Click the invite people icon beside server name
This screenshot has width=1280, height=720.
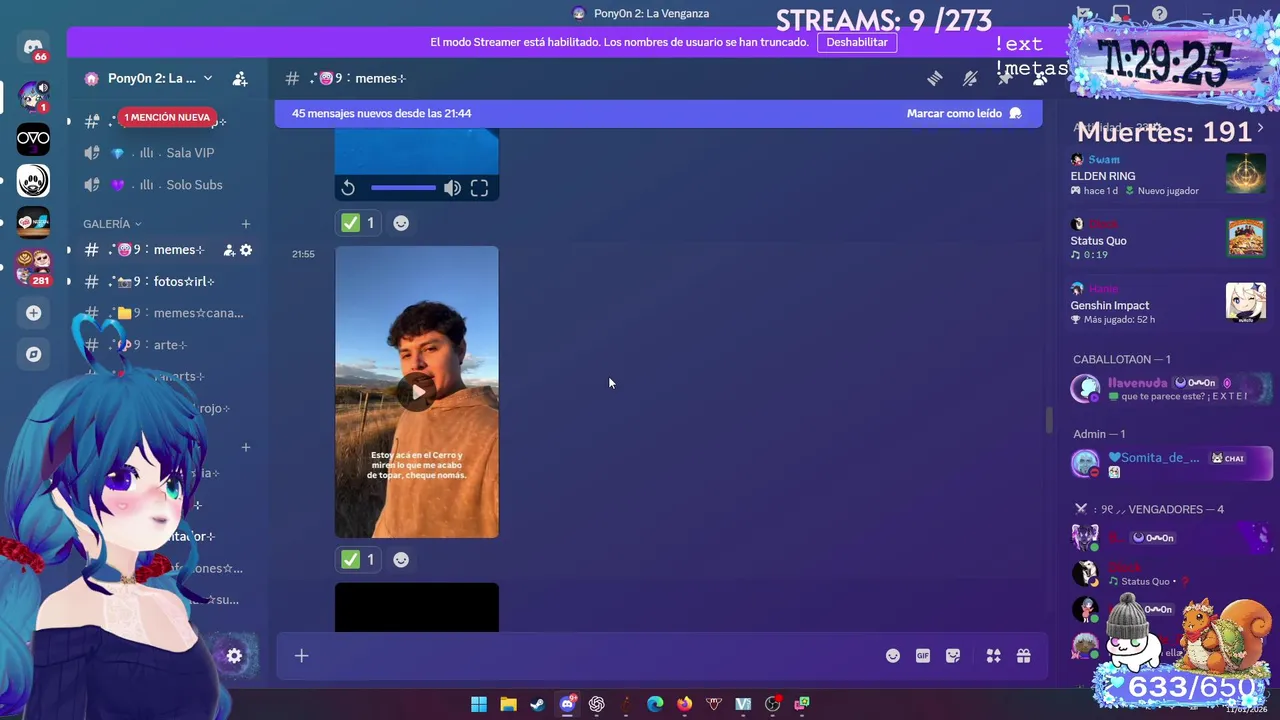pyautogui.click(x=240, y=78)
